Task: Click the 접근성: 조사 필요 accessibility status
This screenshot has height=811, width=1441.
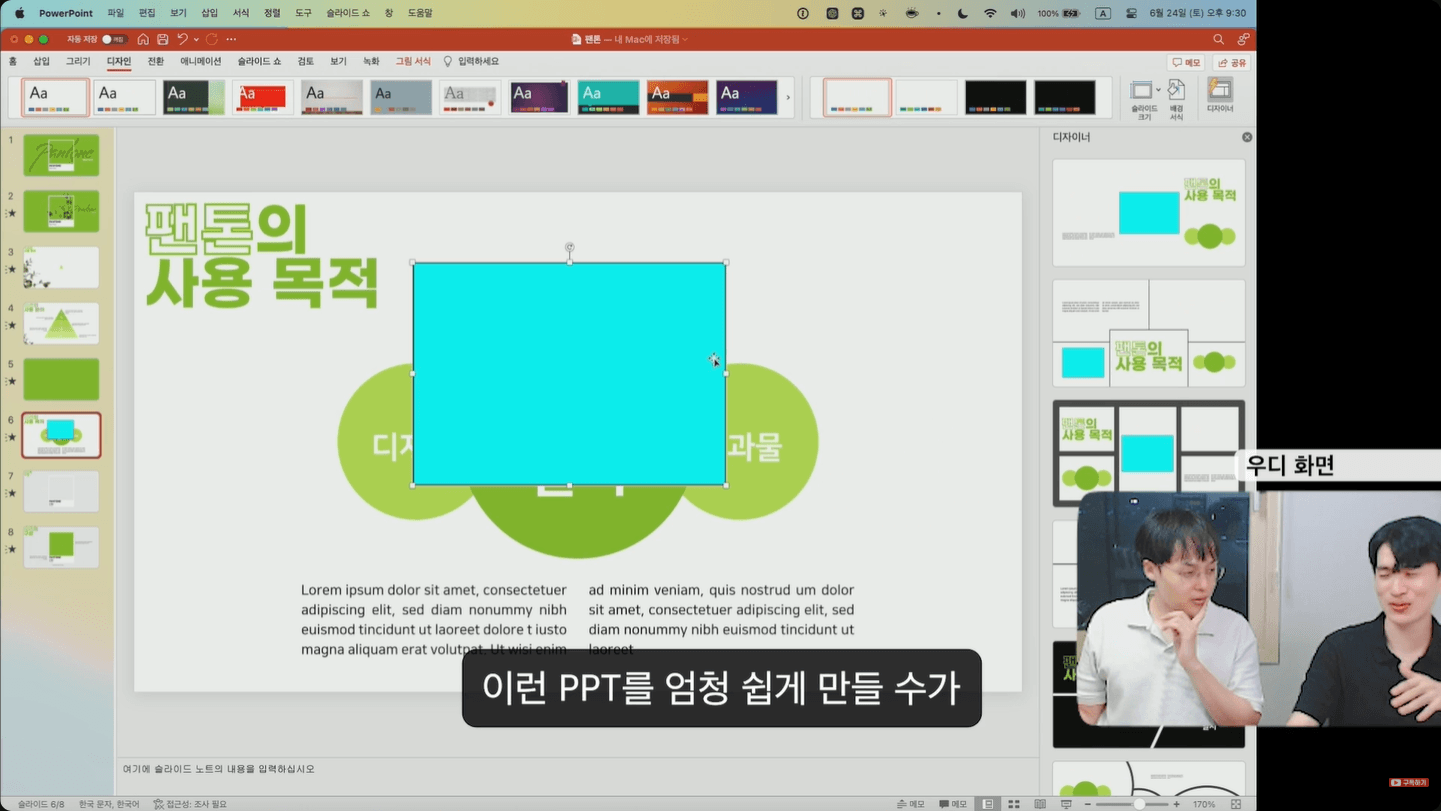Action: 190,804
